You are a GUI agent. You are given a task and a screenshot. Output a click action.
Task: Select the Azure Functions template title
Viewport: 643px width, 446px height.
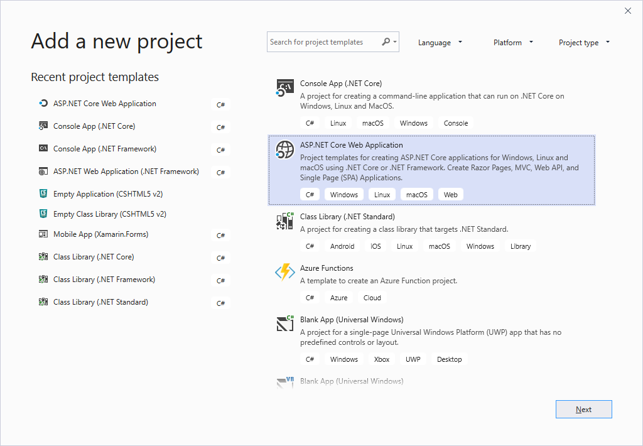327,268
